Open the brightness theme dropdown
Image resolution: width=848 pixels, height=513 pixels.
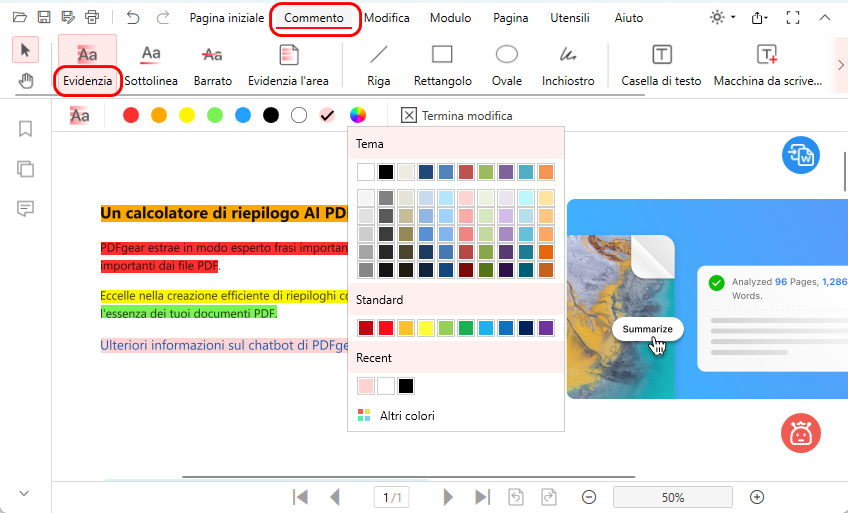(x=723, y=17)
